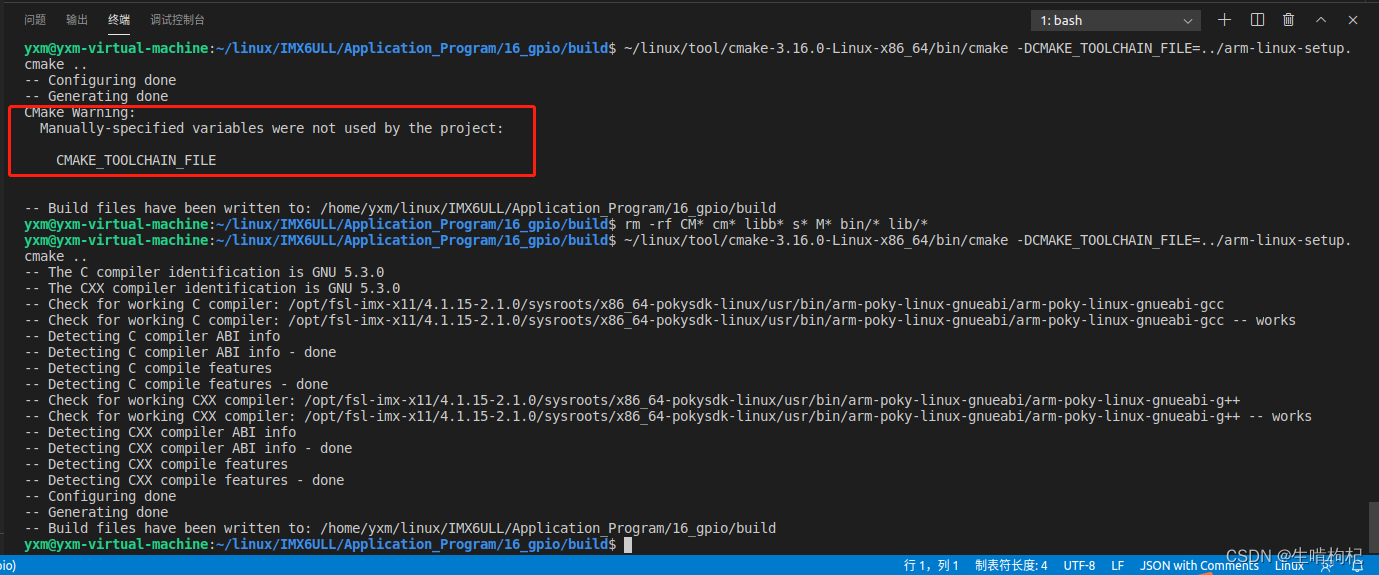Screen dimensions: 1379x575
Task: Click the CMAKE_TOOLCHAIN_FILE warning text
Action: pyautogui.click(x=136, y=160)
